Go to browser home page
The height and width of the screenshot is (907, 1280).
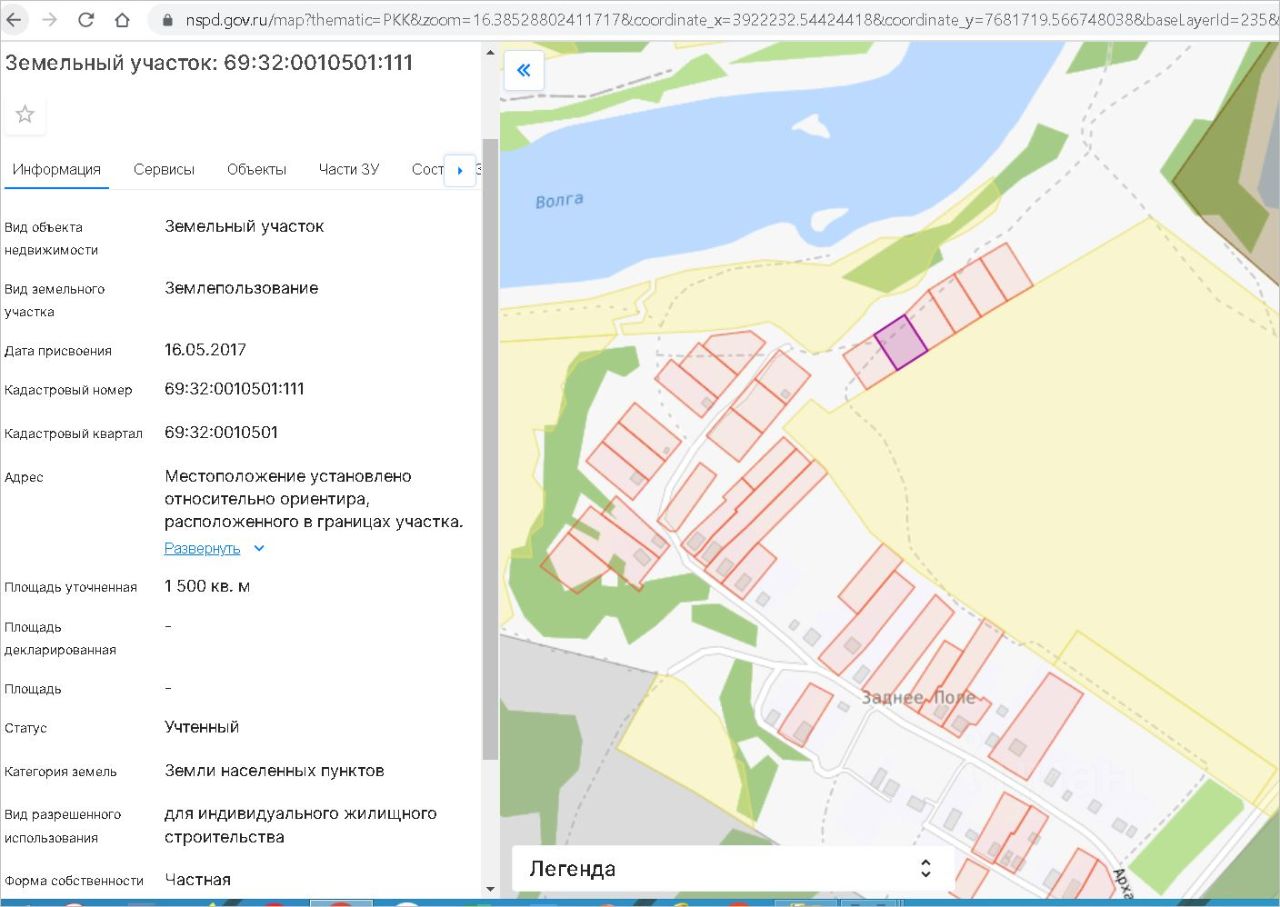click(122, 19)
